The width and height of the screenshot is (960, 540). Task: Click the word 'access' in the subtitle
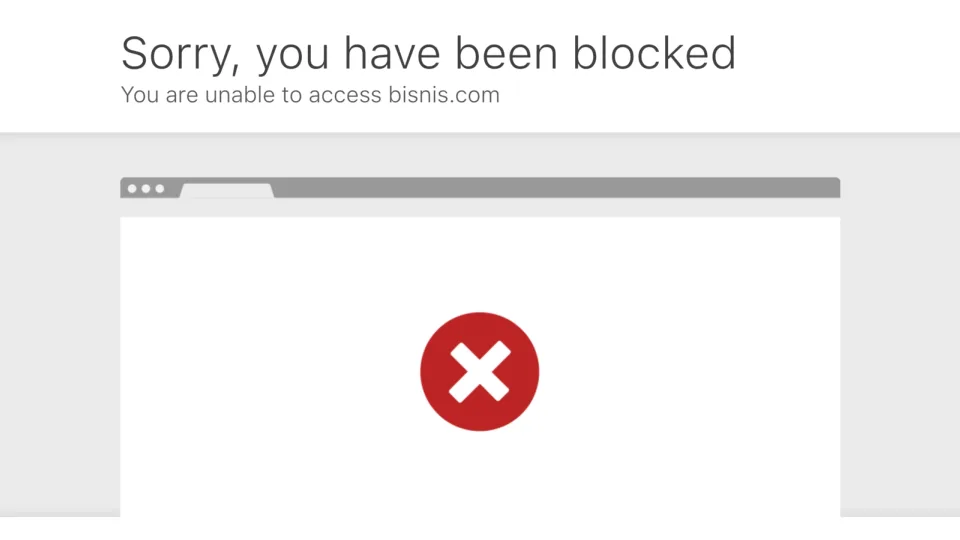pos(345,96)
